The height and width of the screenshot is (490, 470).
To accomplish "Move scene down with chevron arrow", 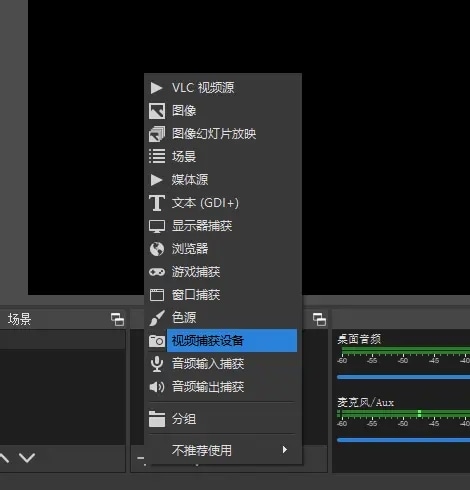I will (x=27, y=458).
